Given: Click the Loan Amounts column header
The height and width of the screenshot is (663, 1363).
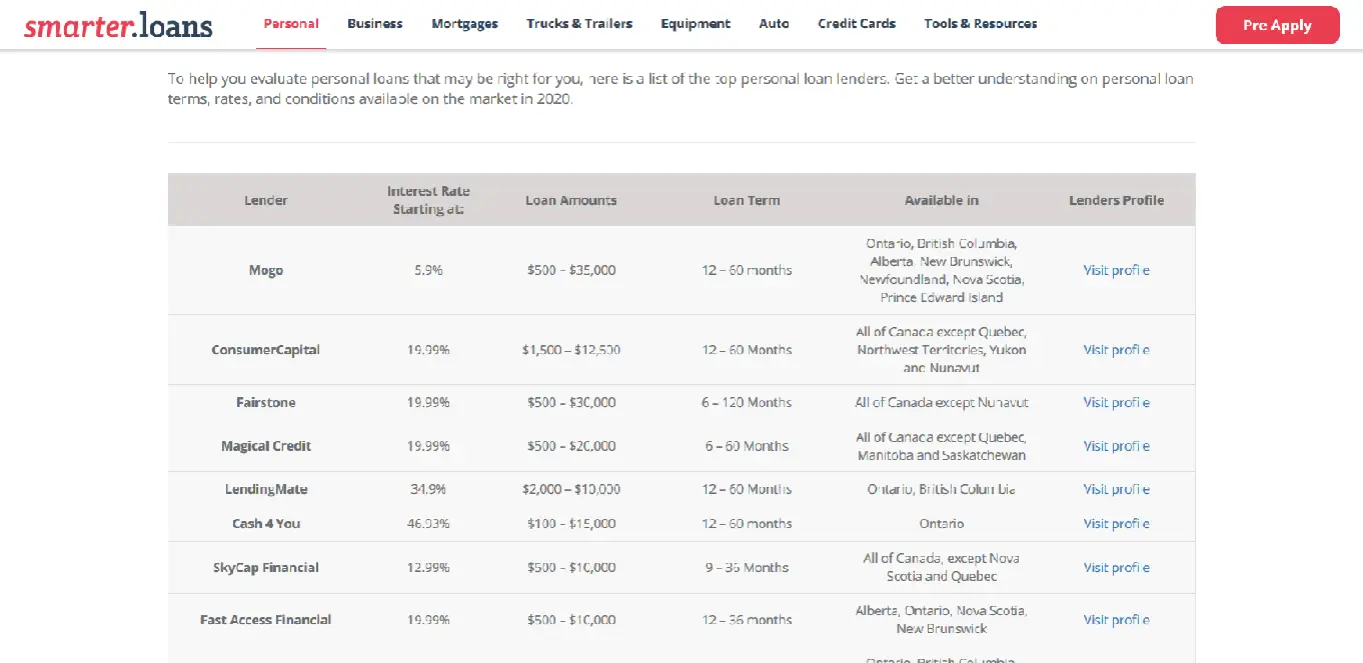Looking at the screenshot, I should point(571,200).
